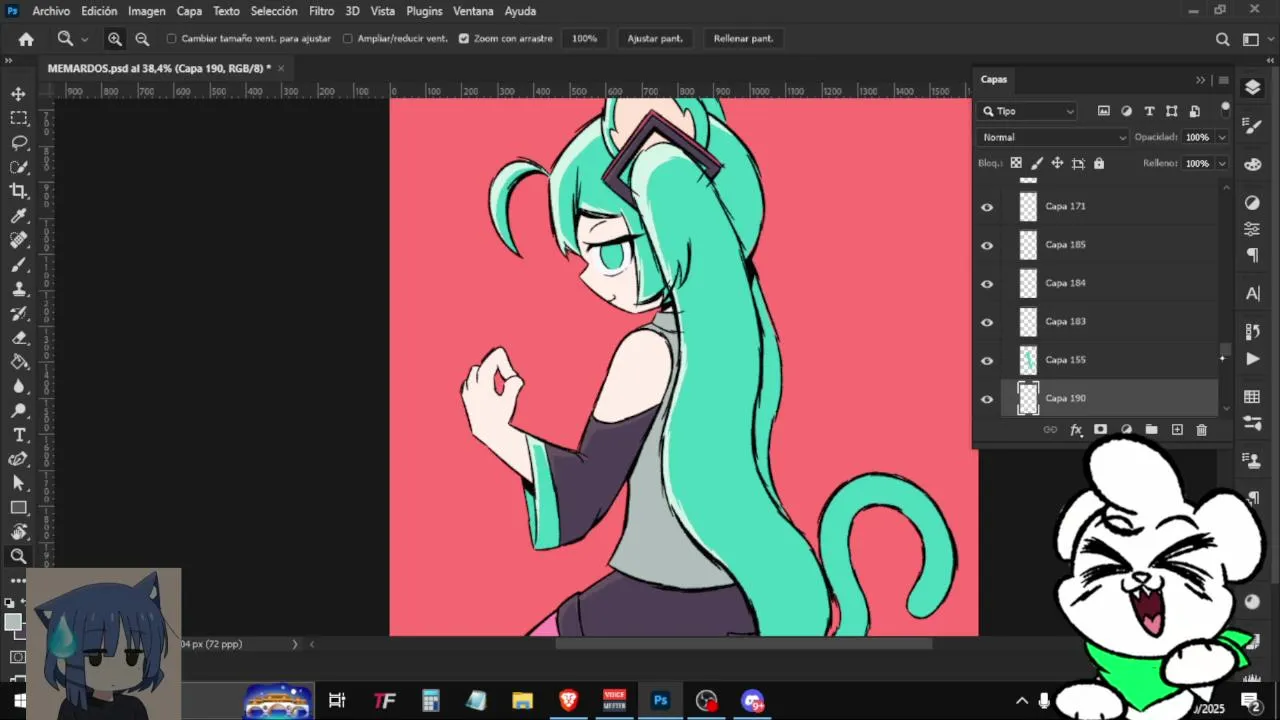The image size is (1280, 720).
Task: Select the Eyedropper tool
Action: pos(18,216)
